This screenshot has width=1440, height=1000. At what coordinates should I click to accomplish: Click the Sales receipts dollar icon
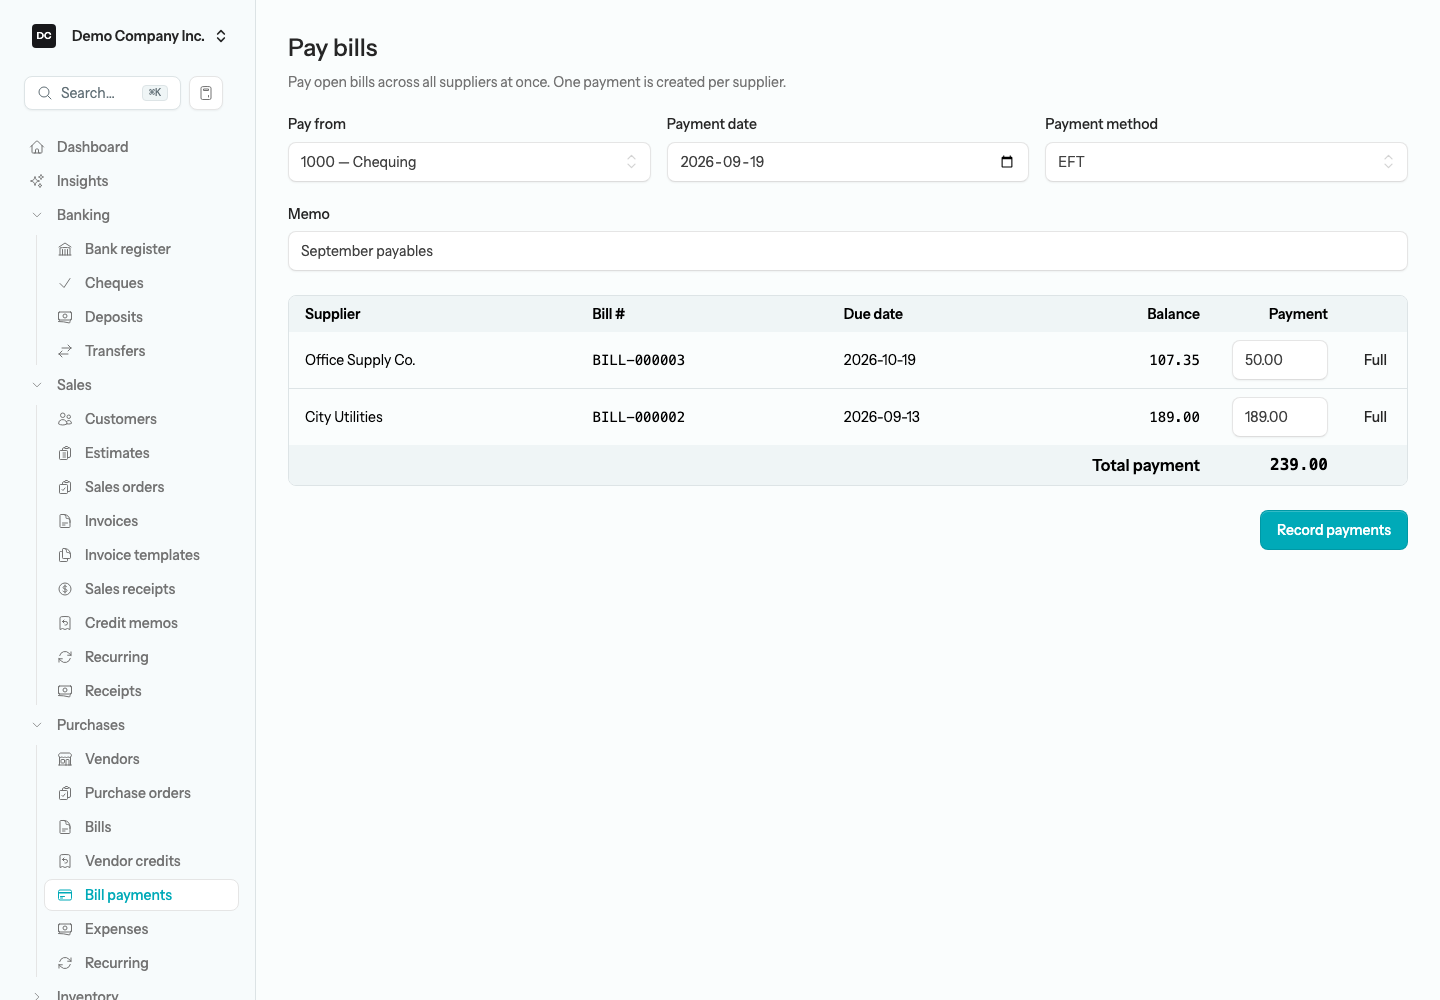(65, 589)
